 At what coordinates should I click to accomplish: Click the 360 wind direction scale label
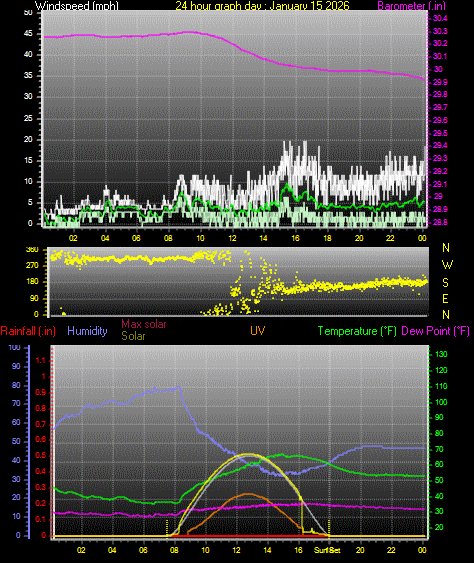pos(32,250)
